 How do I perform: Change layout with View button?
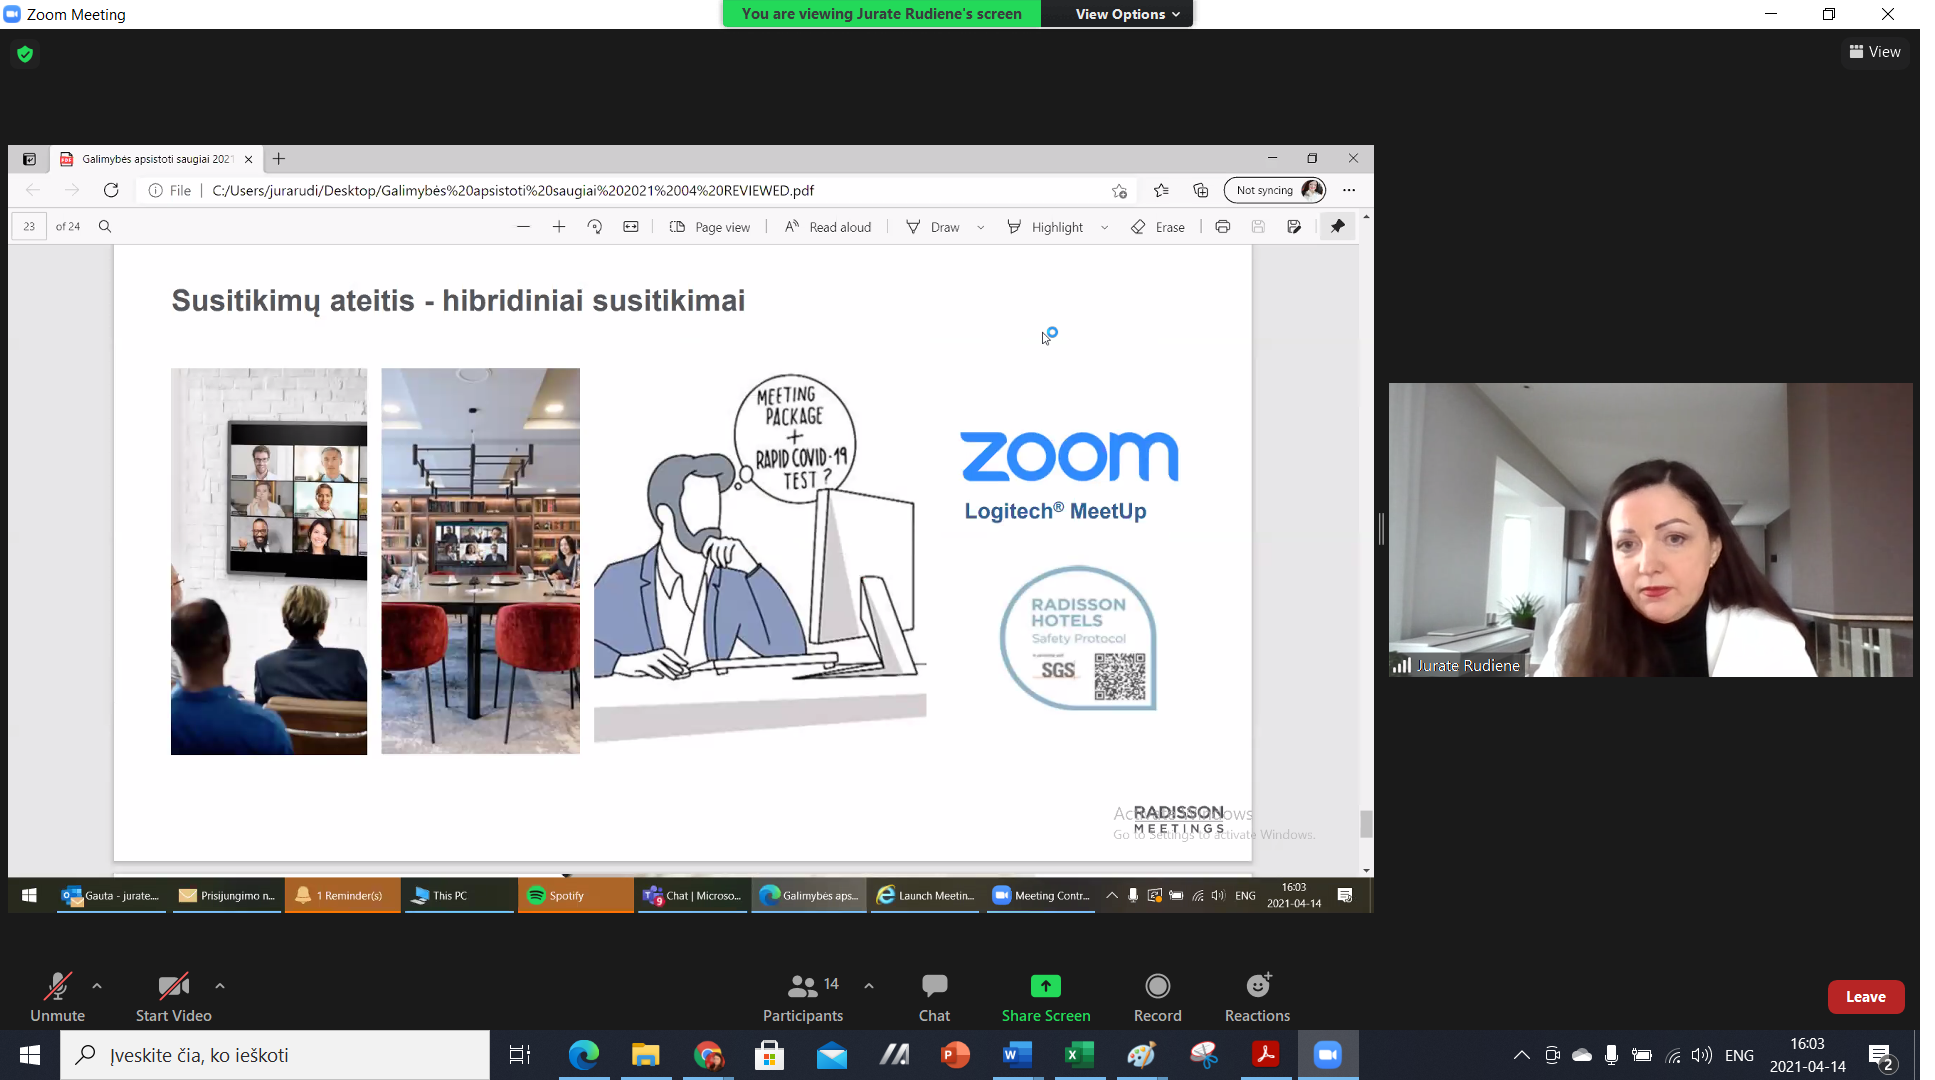point(1875,52)
